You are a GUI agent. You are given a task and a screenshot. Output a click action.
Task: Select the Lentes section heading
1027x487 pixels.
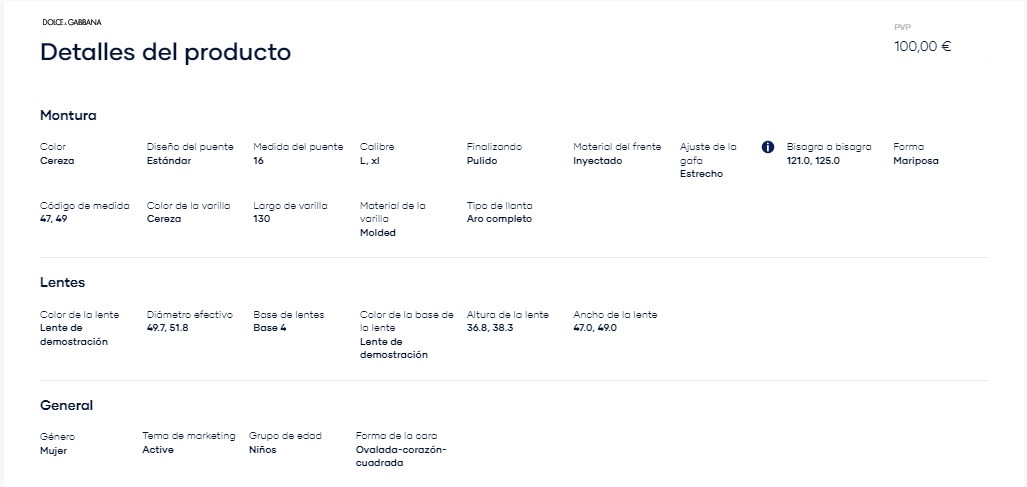coord(62,283)
